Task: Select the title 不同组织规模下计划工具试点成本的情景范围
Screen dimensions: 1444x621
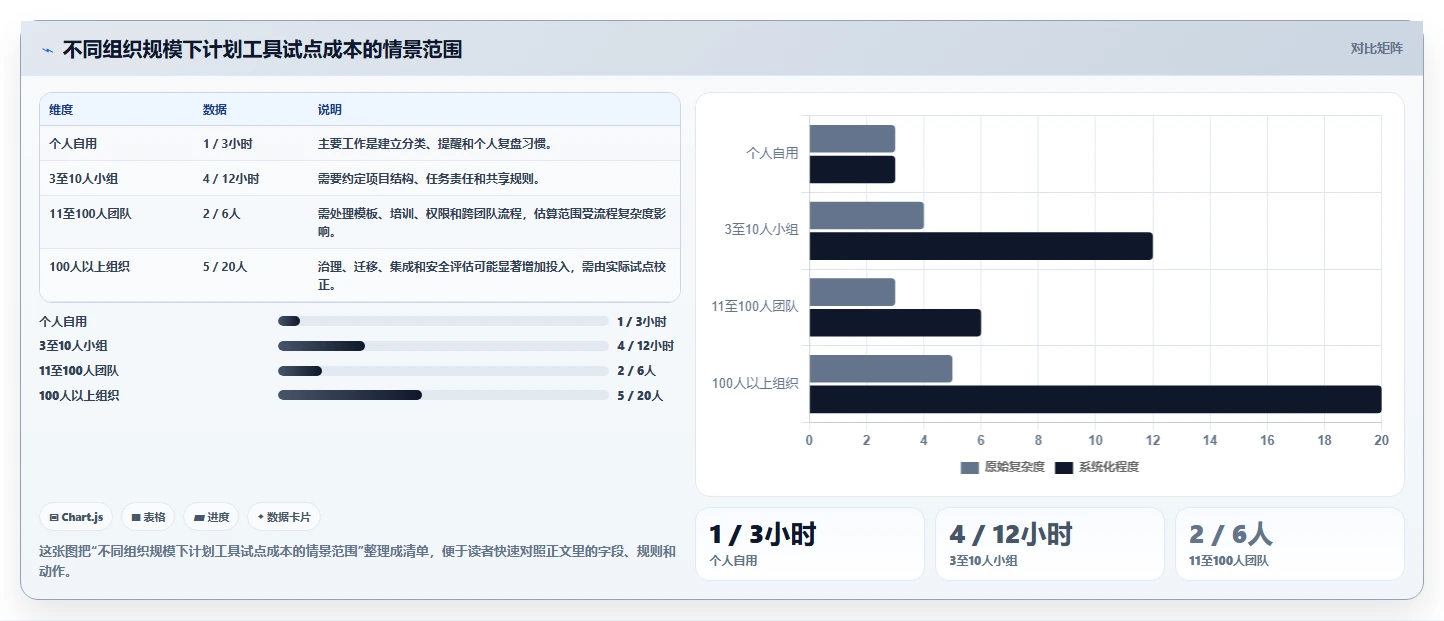Action: [262, 49]
